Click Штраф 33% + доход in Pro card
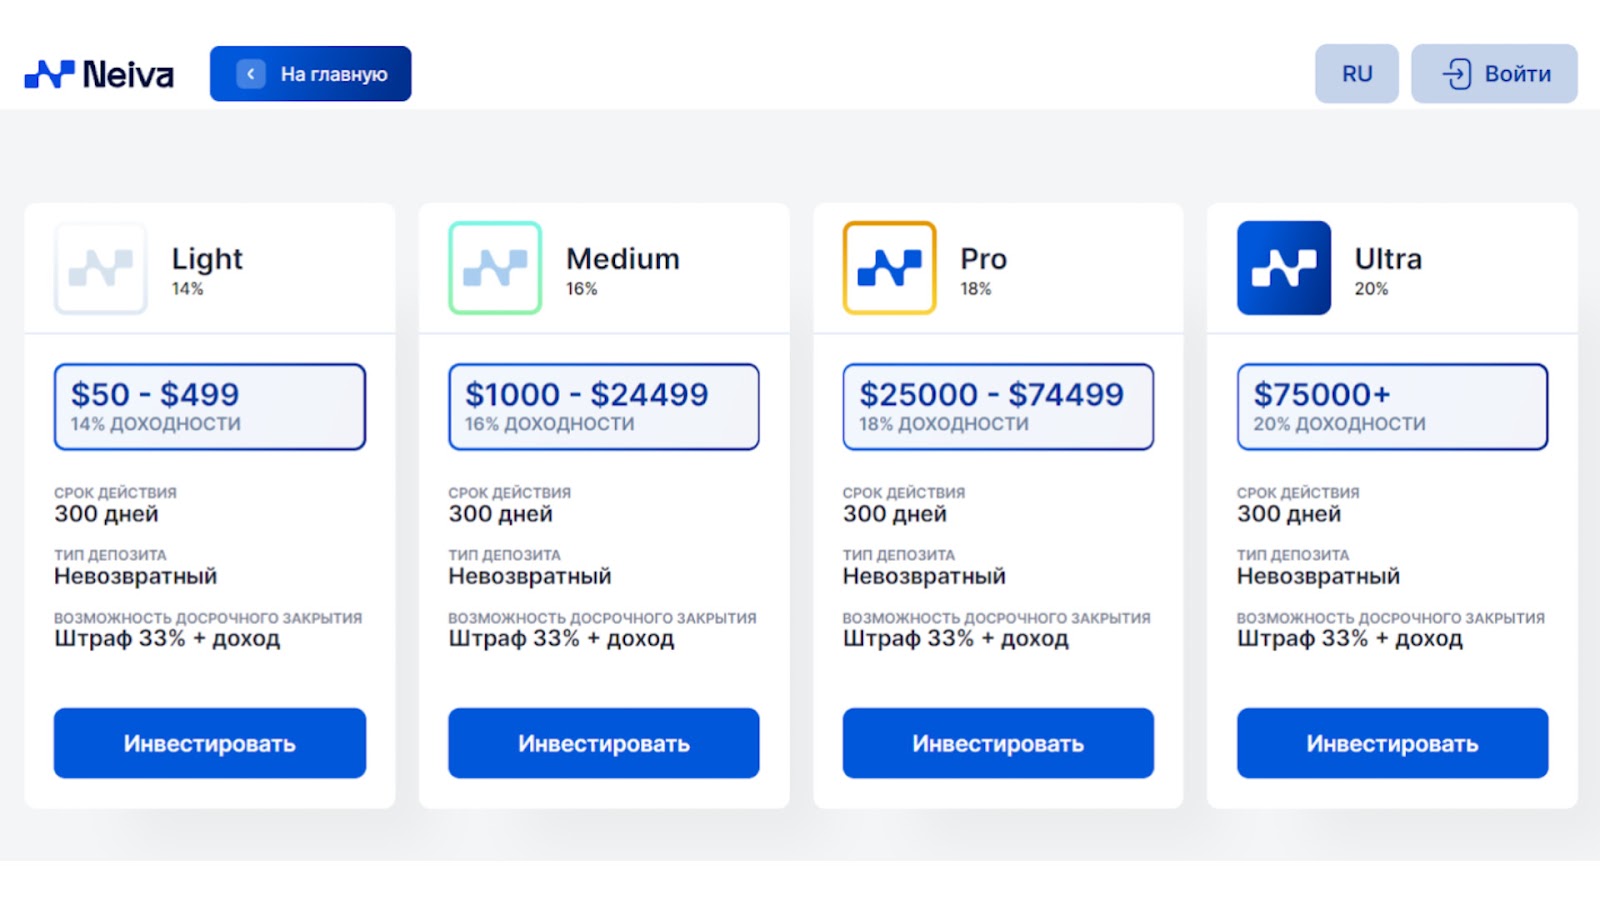 click(x=955, y=639)
